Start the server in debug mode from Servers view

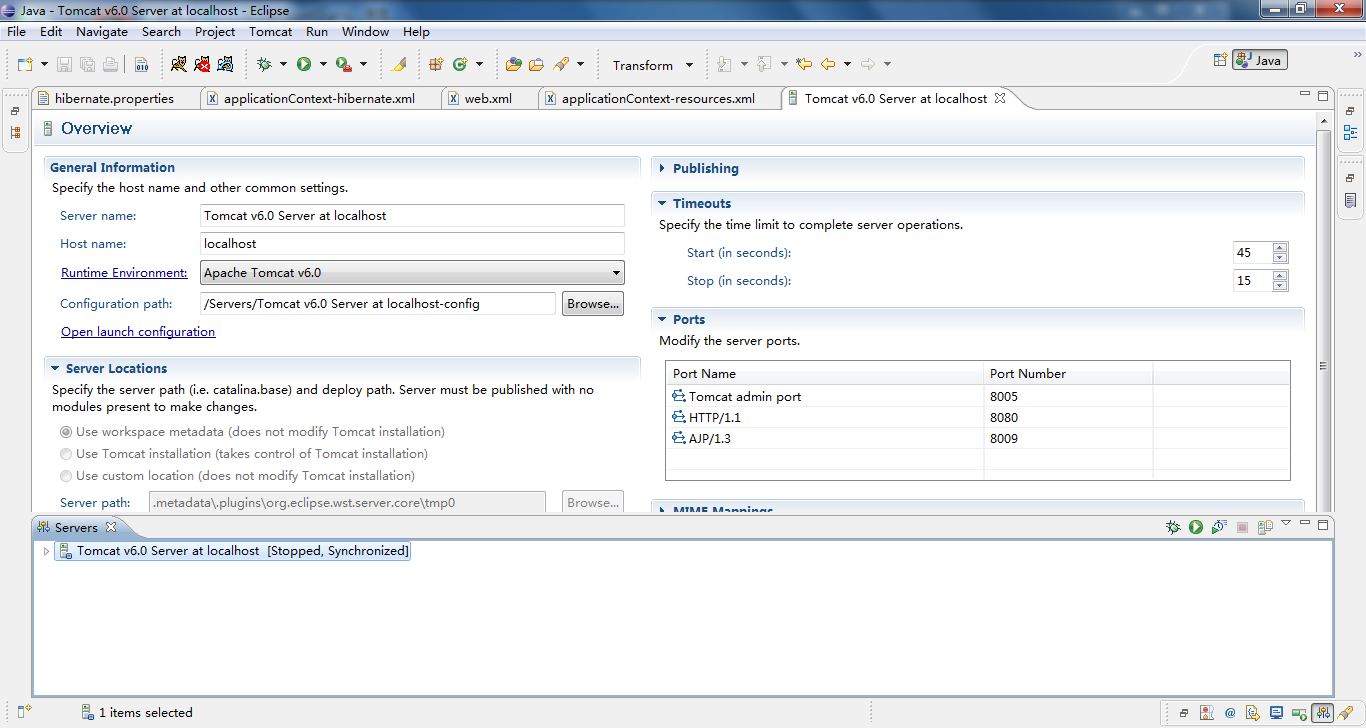[1173, 527]
